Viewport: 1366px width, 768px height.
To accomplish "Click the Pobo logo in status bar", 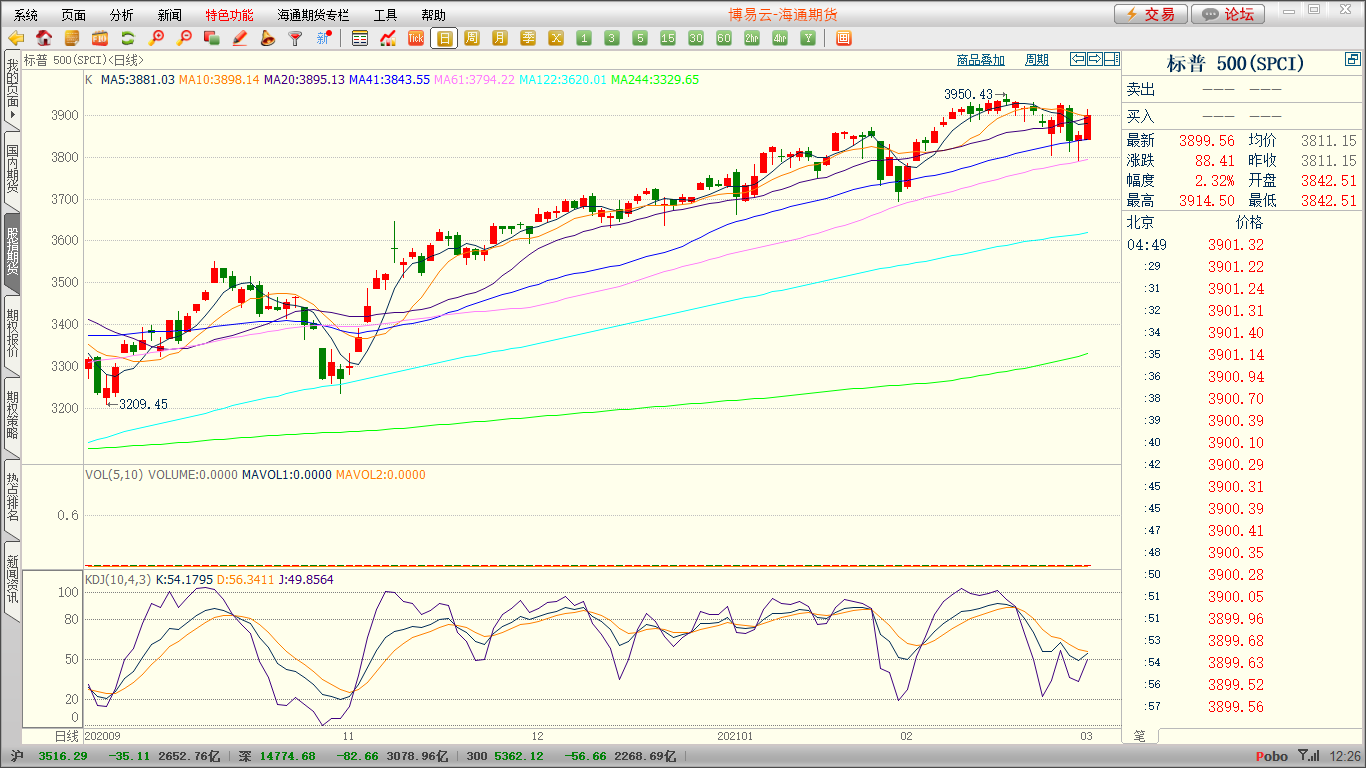I will pos(1271,756).
